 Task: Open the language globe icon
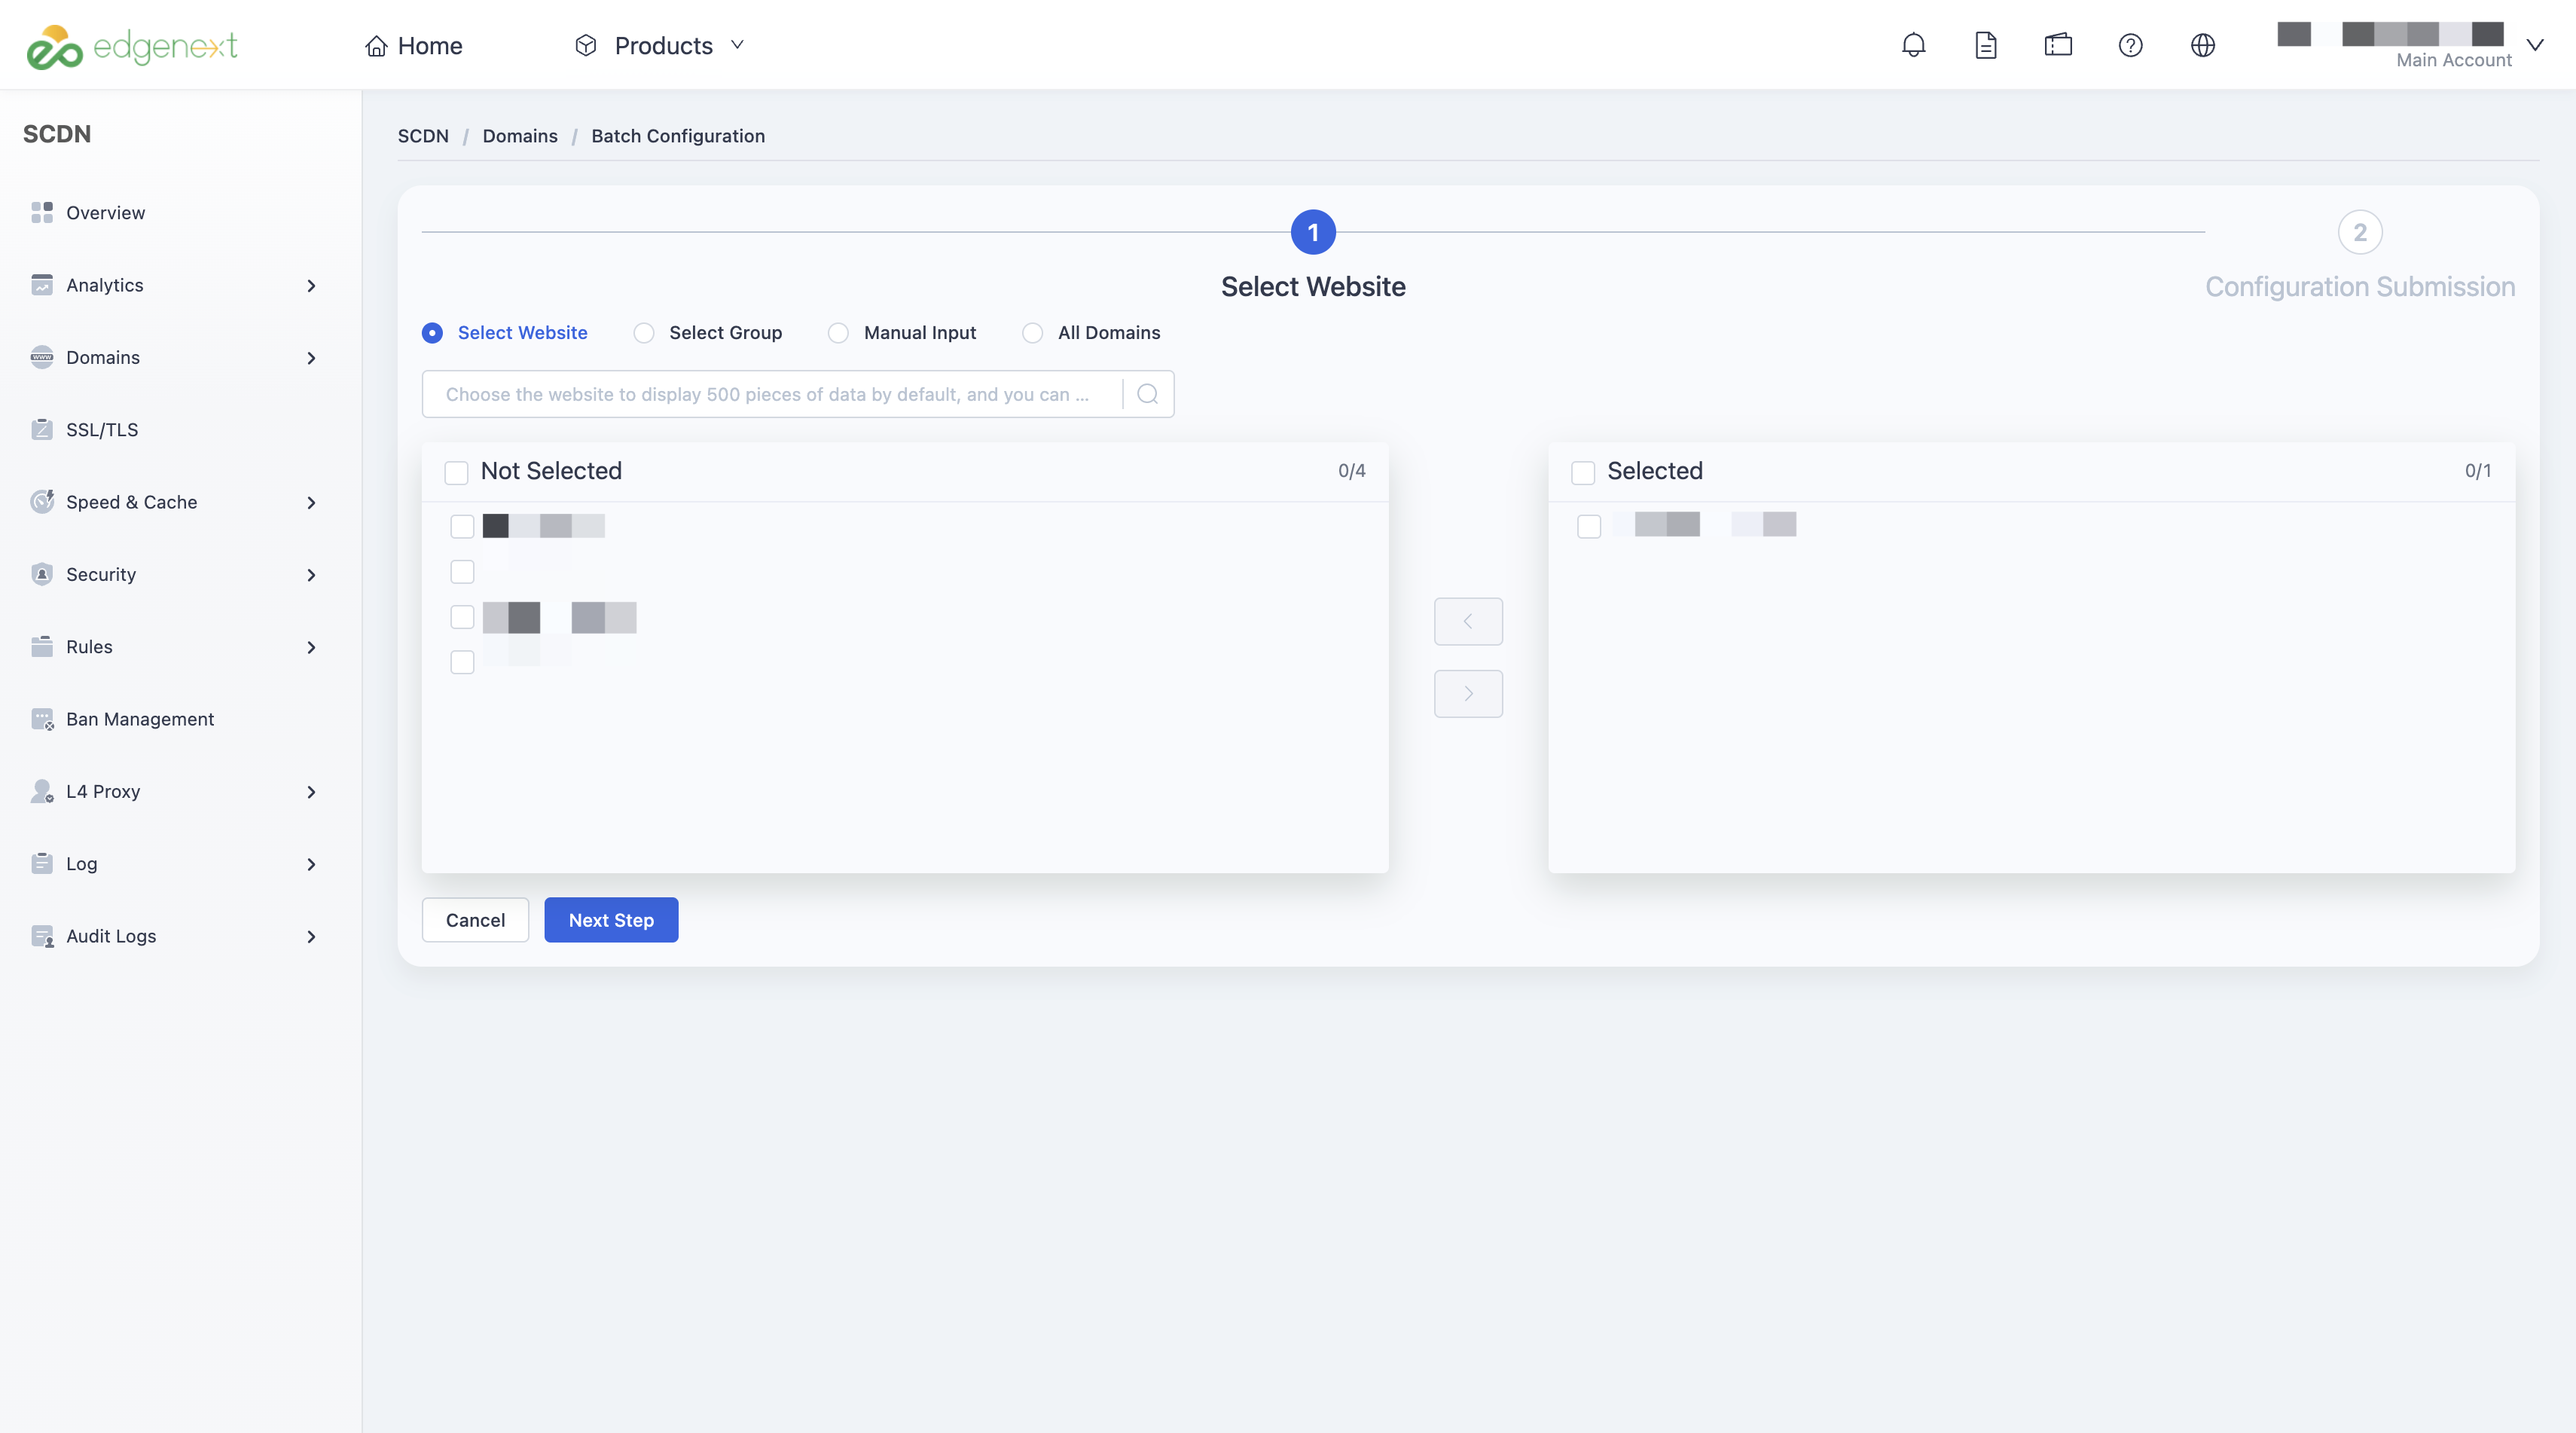point(2202,45)
